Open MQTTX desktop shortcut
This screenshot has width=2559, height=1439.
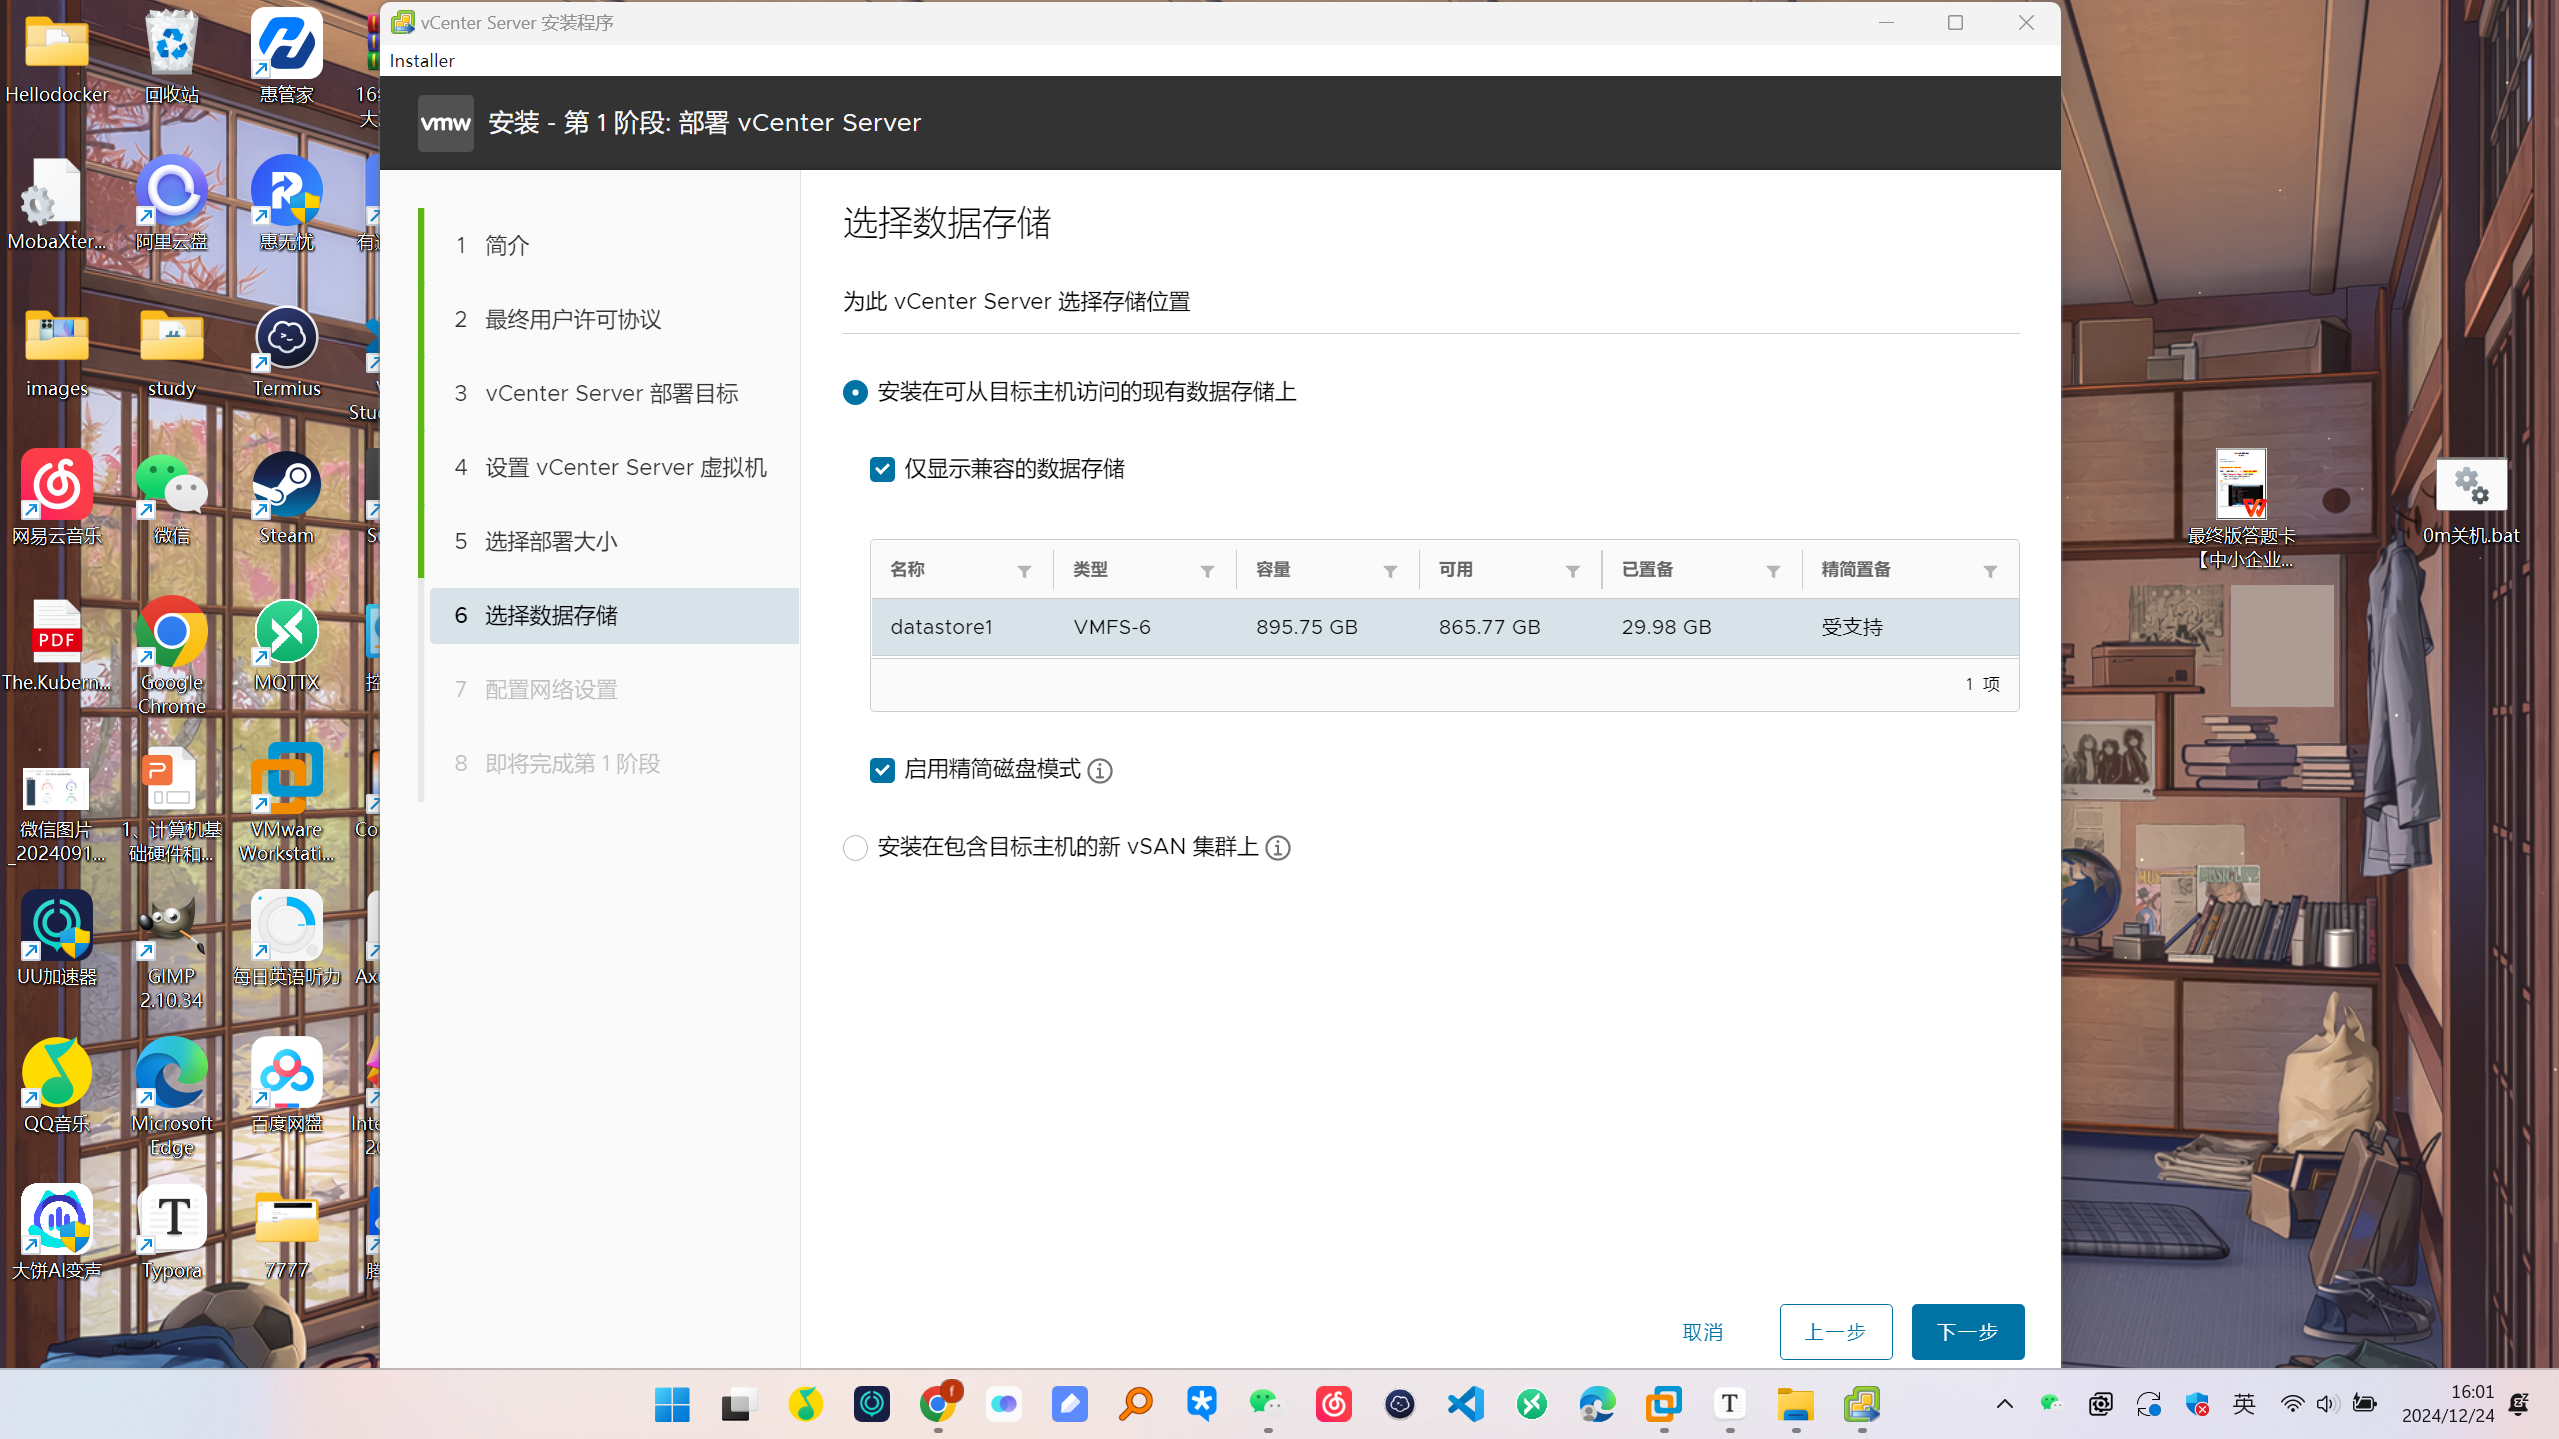tap(286, 646)
